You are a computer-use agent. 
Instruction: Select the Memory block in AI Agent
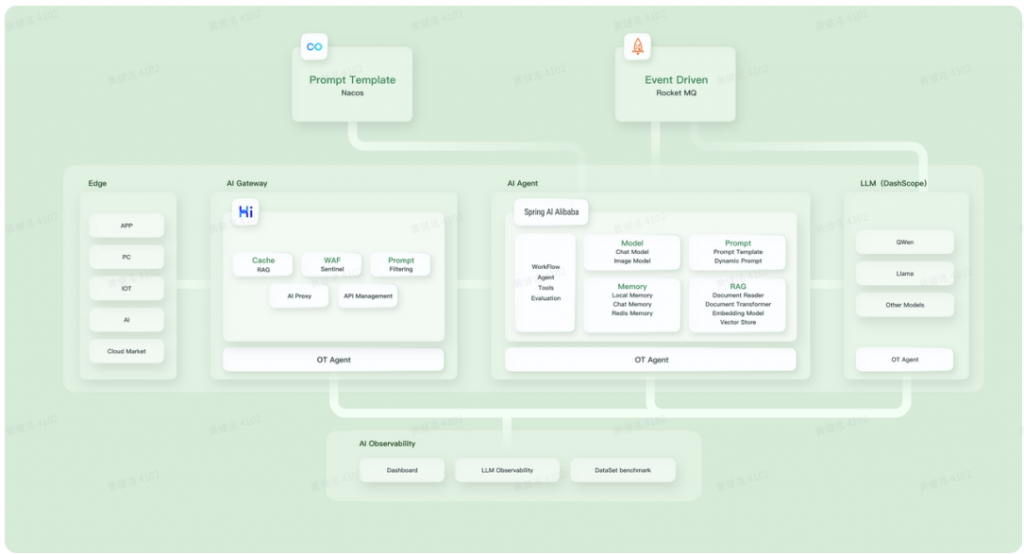[632, 300]
